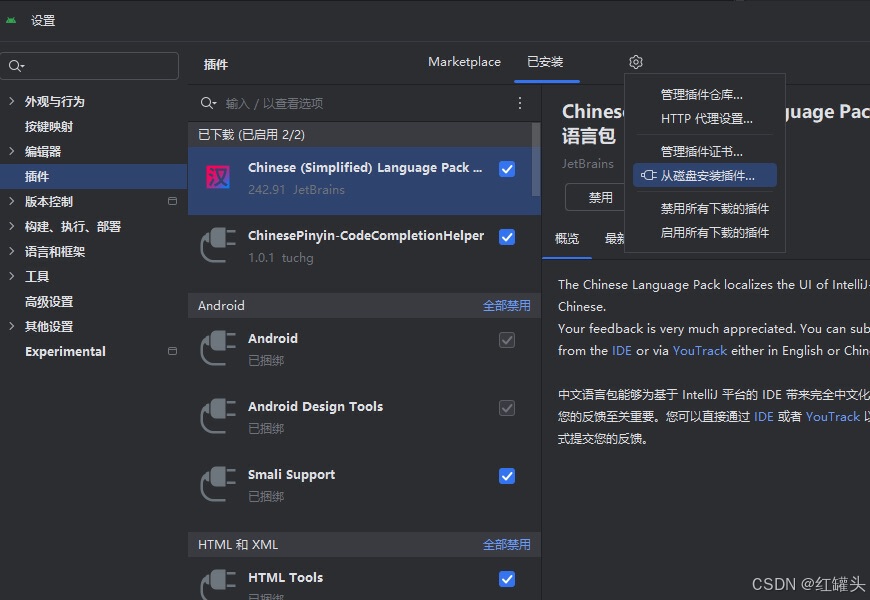Toggle the Android Design Tools checkbox

click(507, 408)
